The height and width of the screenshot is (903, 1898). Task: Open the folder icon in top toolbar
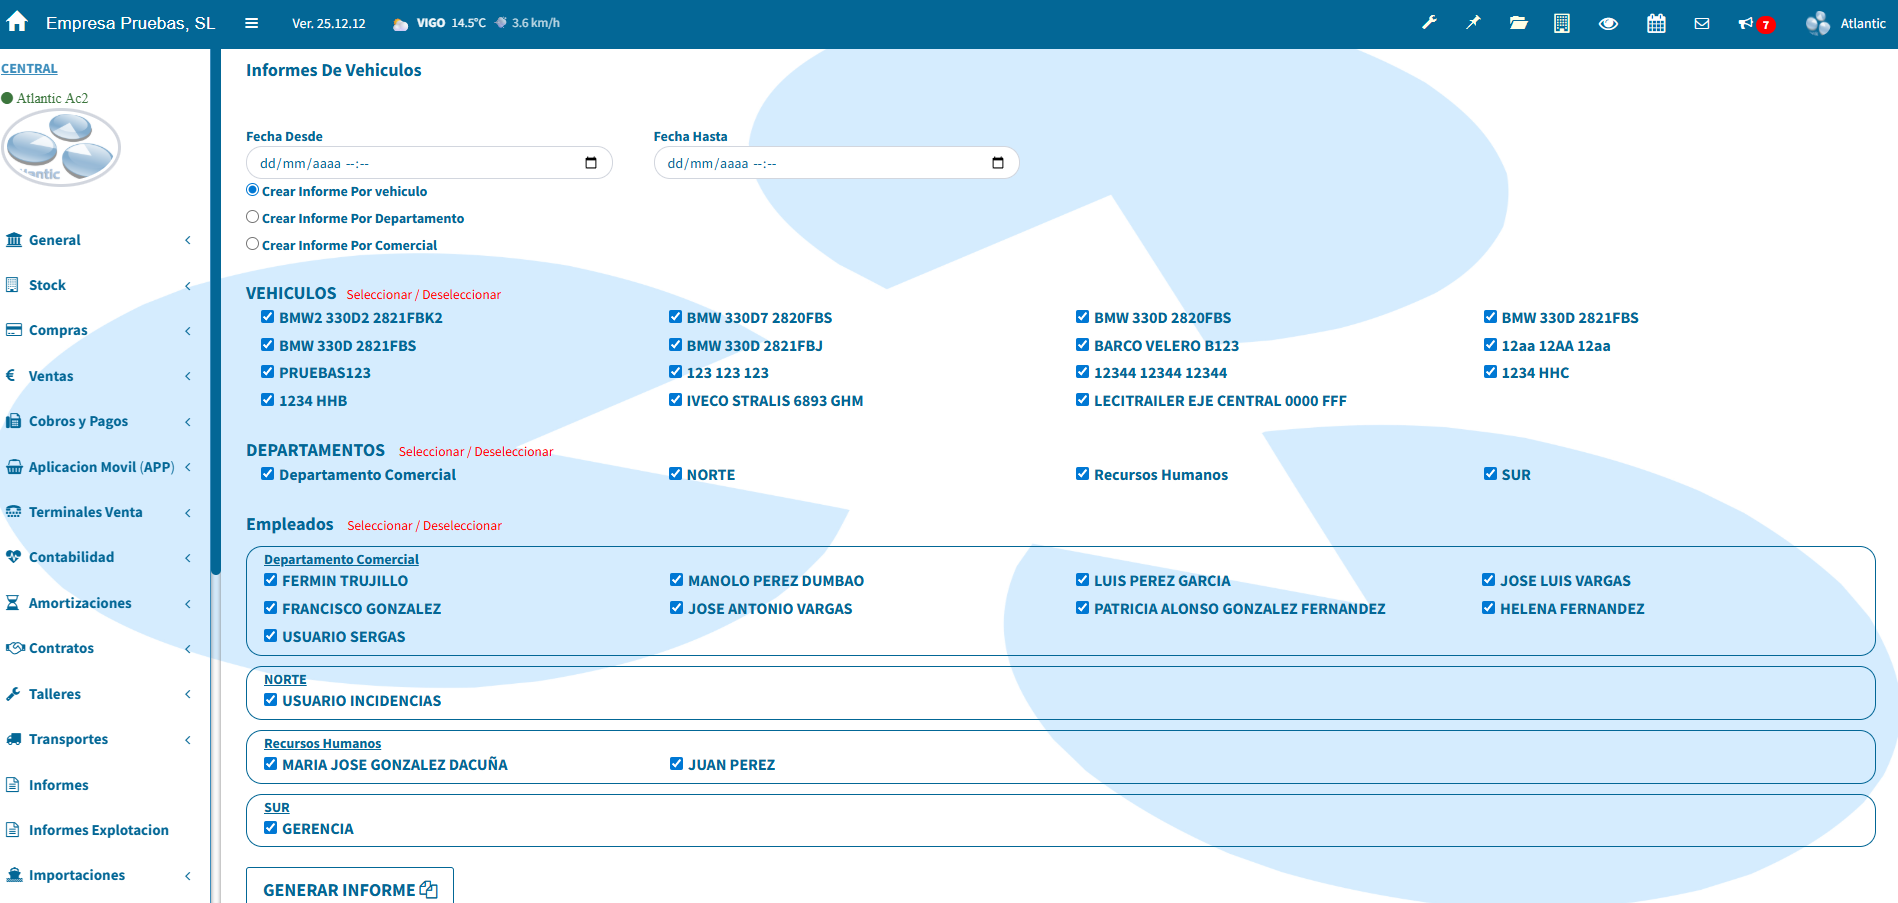coord(1518,23)
